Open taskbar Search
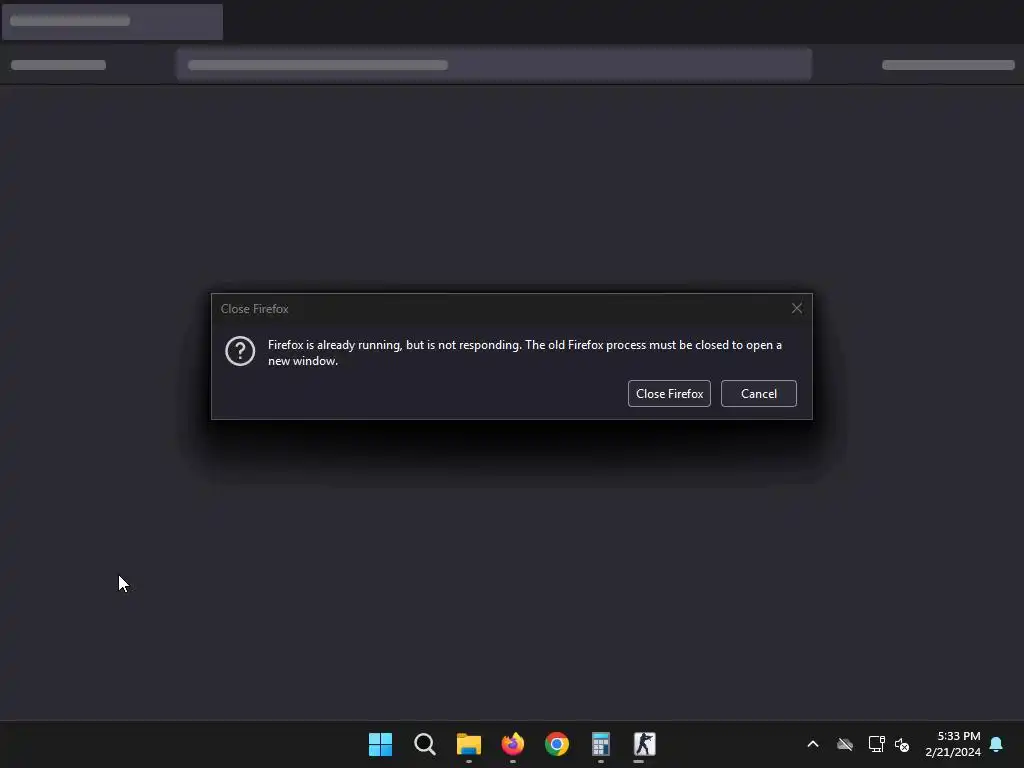Viewport: 1024px width, 768px height. click(x=424, y=744)
